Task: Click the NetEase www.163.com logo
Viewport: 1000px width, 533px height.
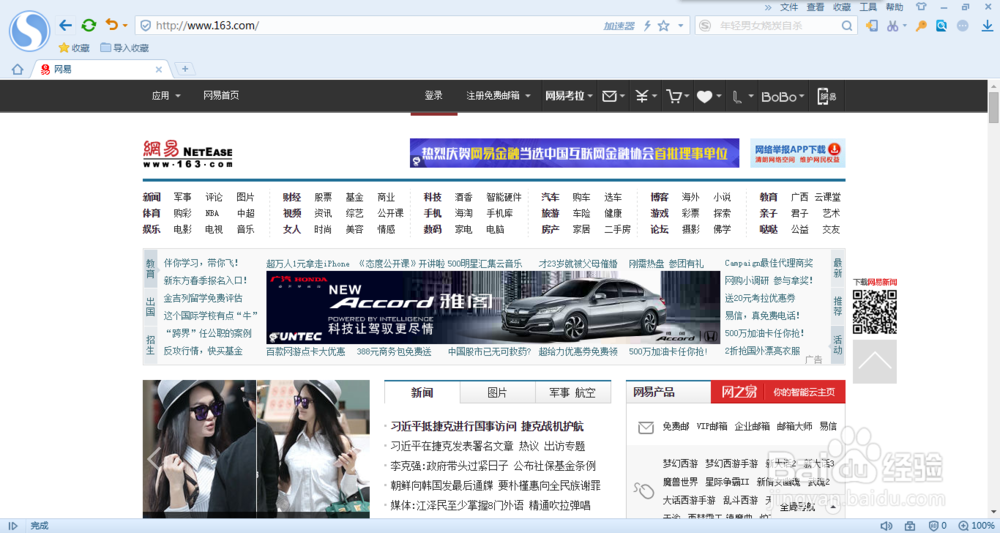Action: coord(188,154)
